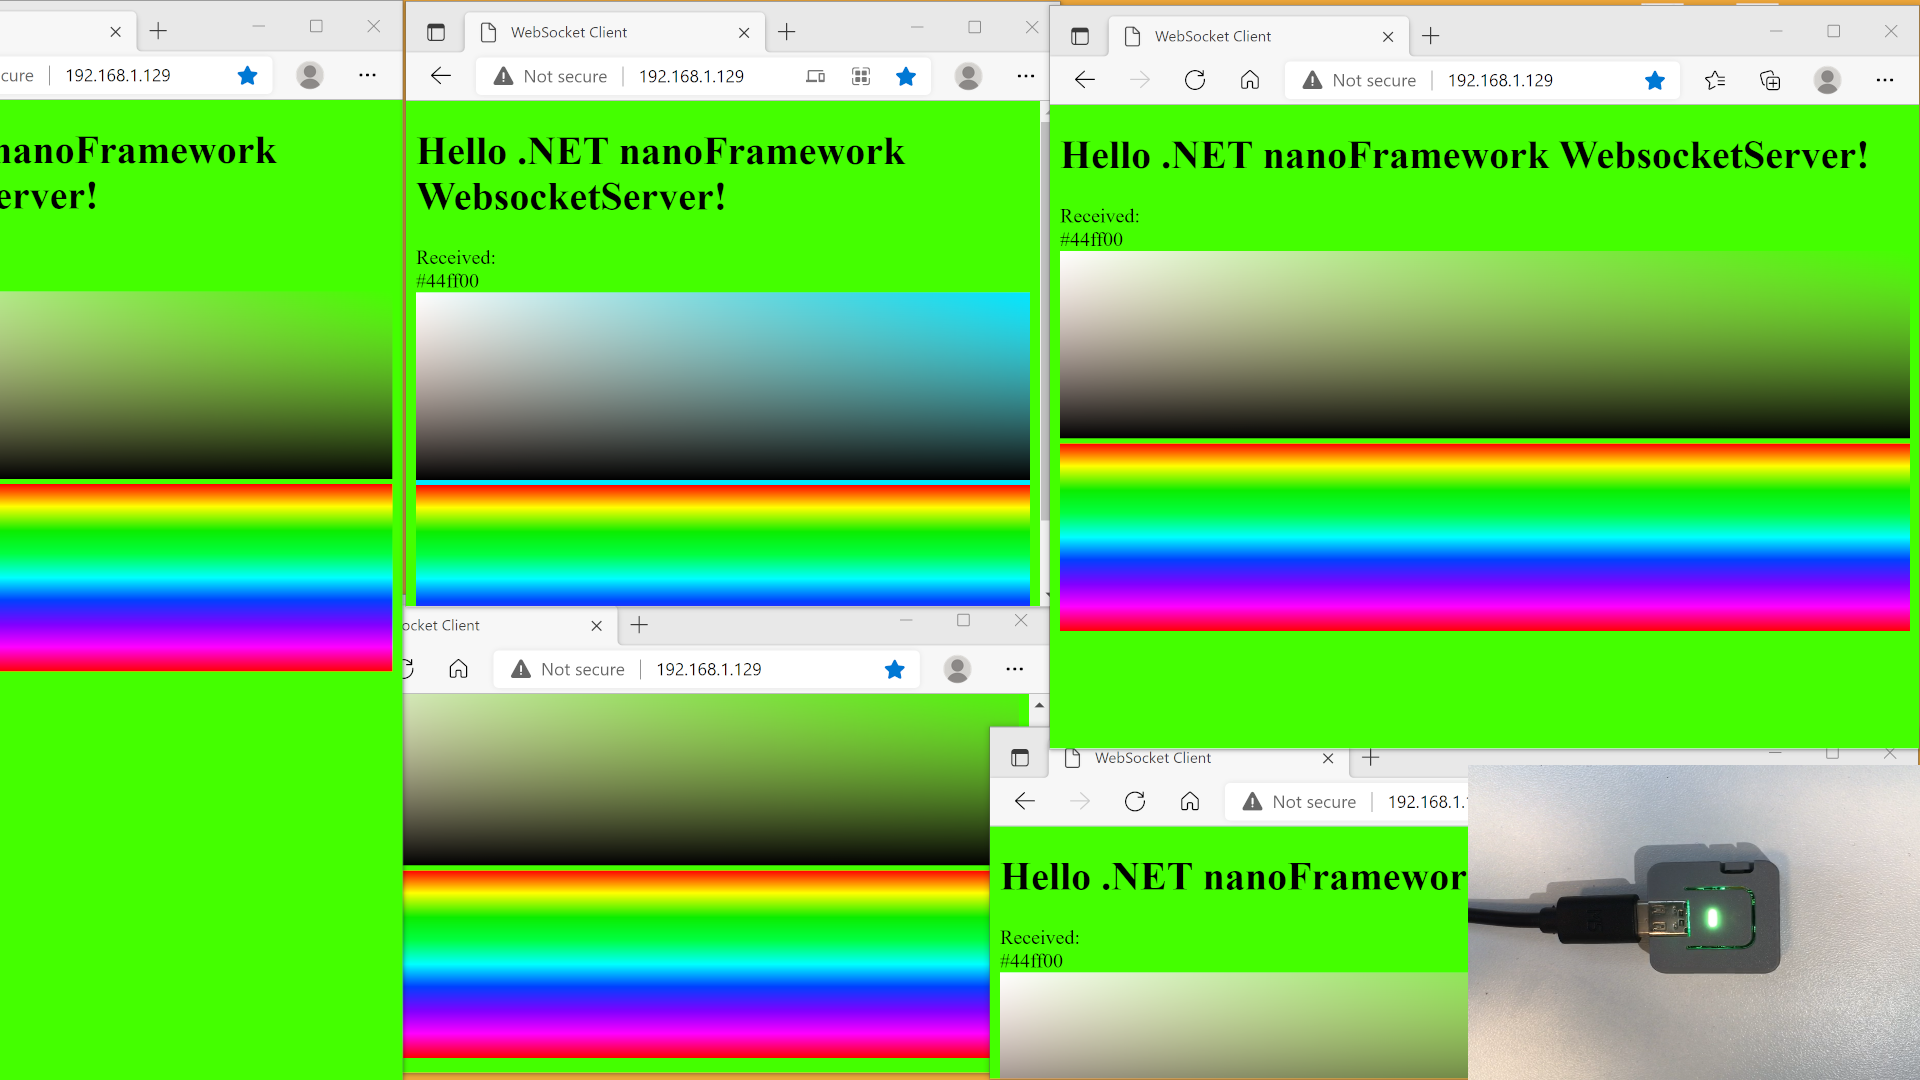The width and height of the screenshot is (1920, 1080).
Task: Open the Collections icon in the top-right window
Action: [1770, 80]
